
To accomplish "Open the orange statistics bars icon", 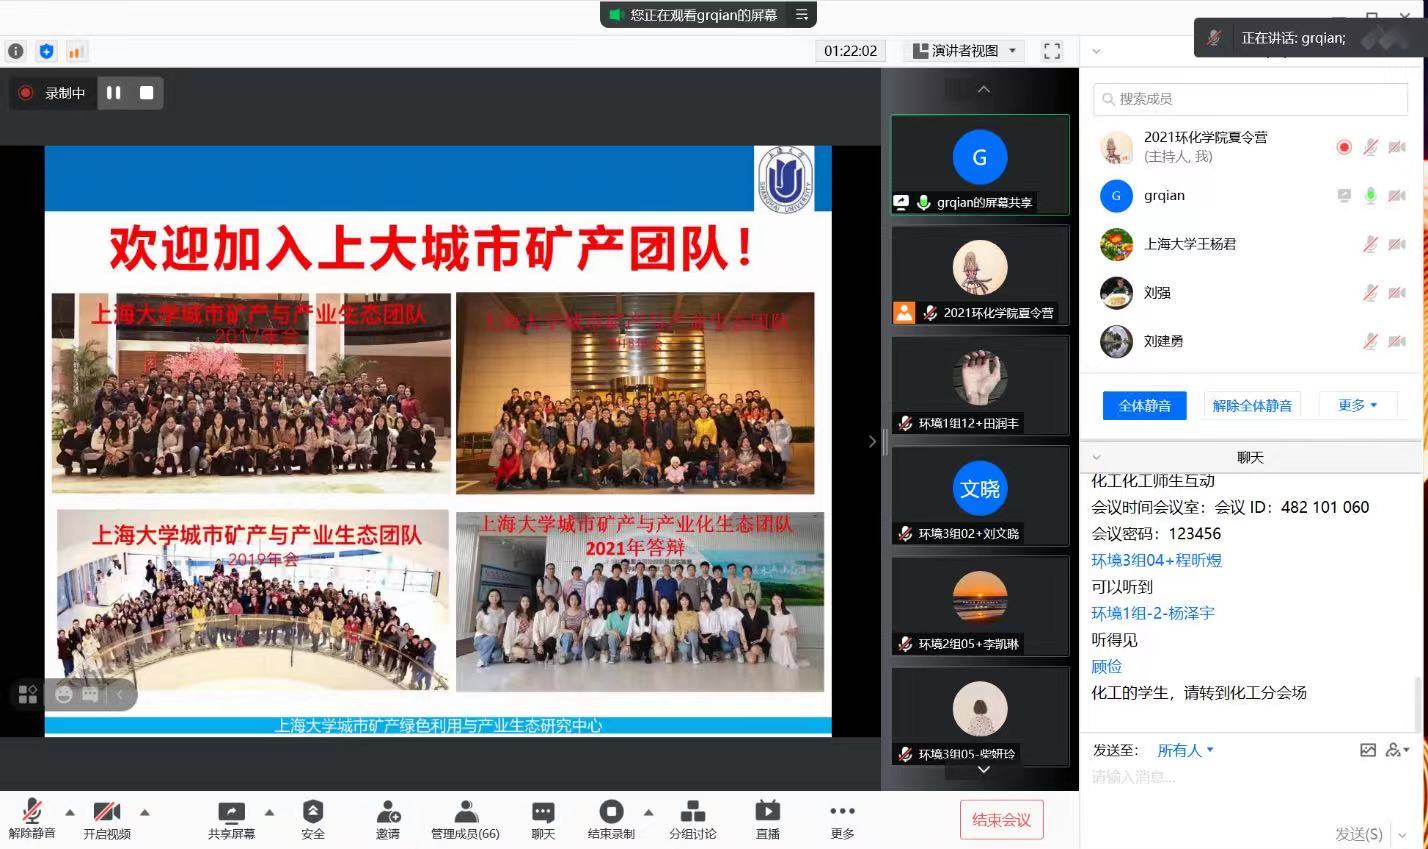I will (76, 51).
